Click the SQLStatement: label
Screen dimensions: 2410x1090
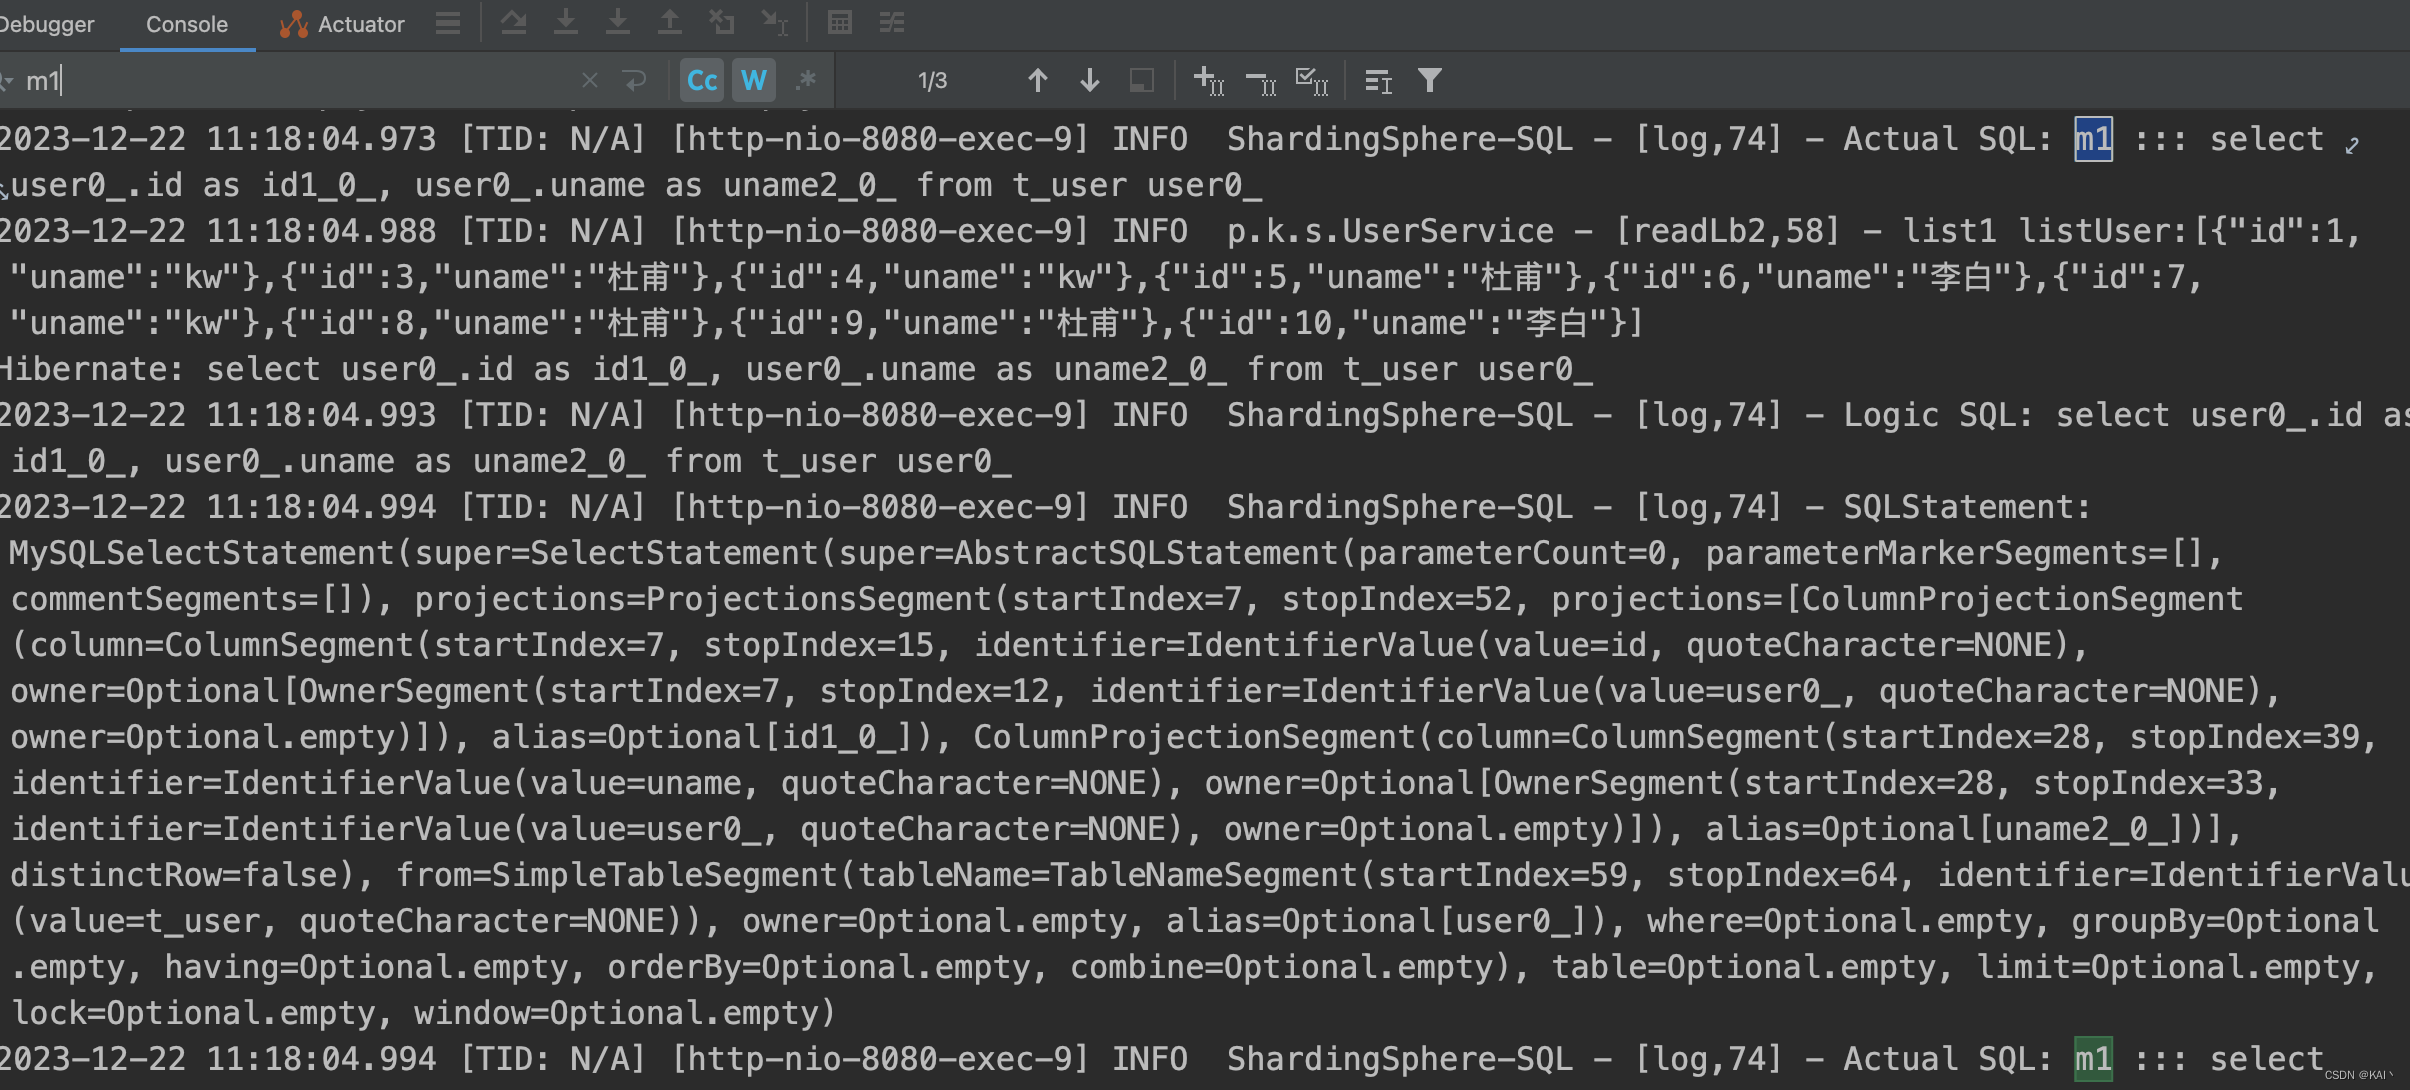(1967, 507)
